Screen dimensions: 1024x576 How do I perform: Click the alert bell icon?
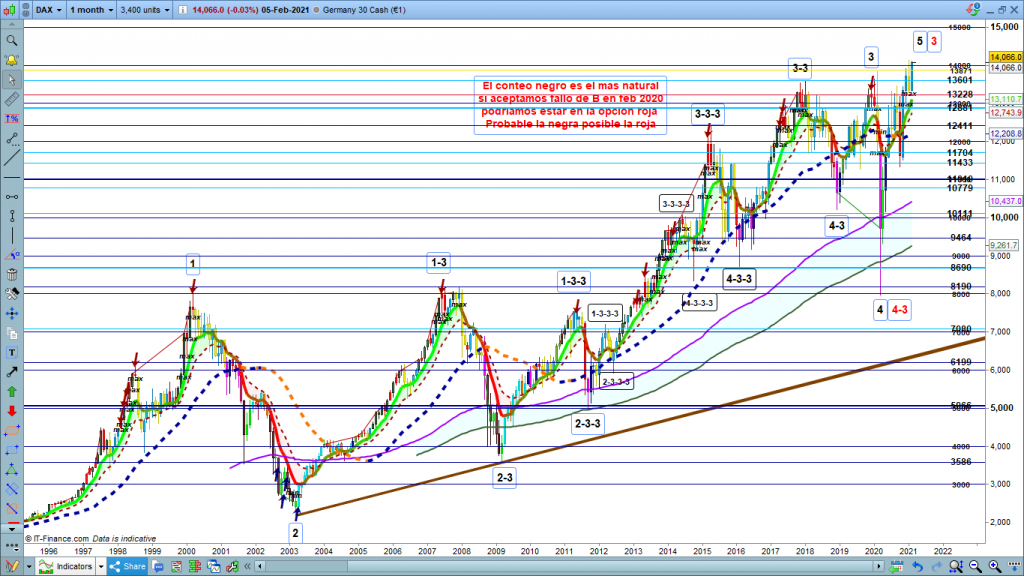tap(11, 61)
